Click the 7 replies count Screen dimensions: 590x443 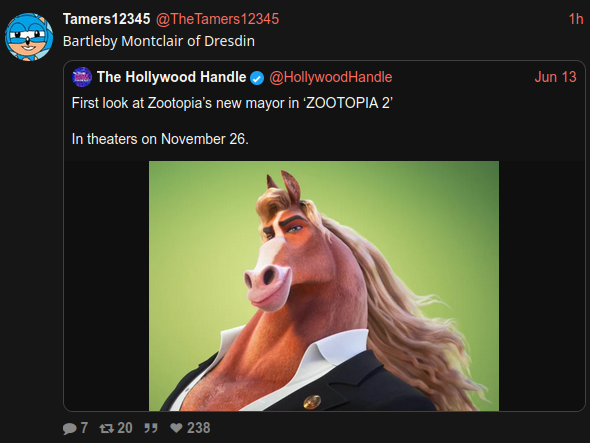84,428
